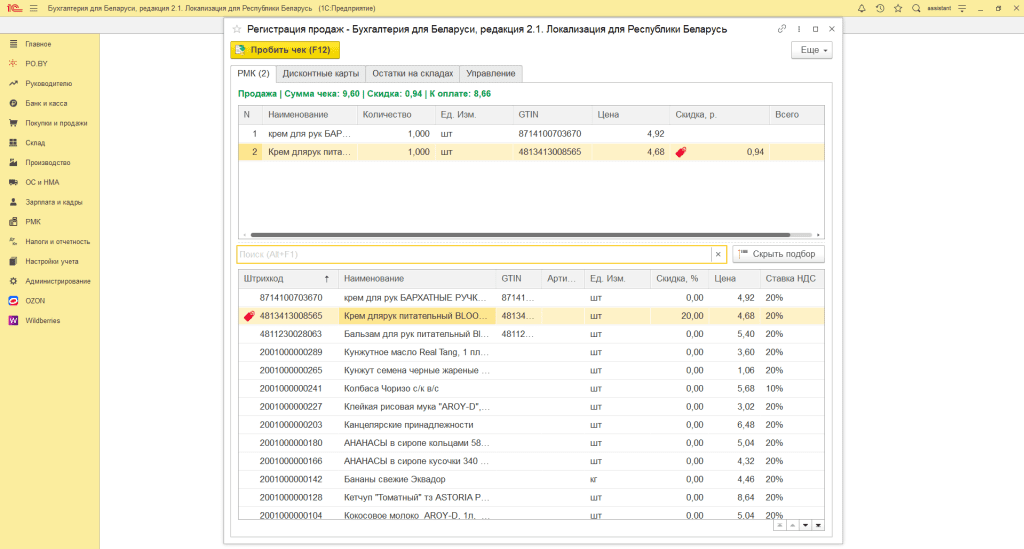Click the discount tag icon in receipt row 2

coord(680,152)
